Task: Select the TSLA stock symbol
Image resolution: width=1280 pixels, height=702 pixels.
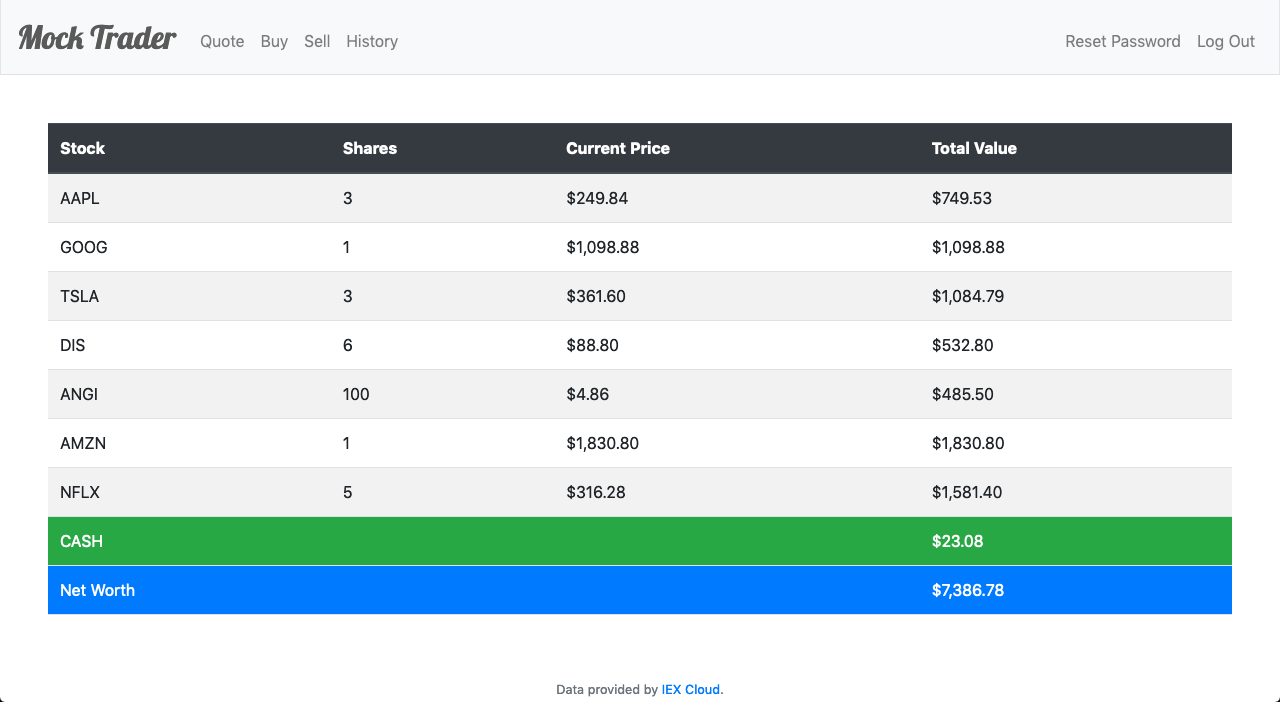Action: click(80, 296)
